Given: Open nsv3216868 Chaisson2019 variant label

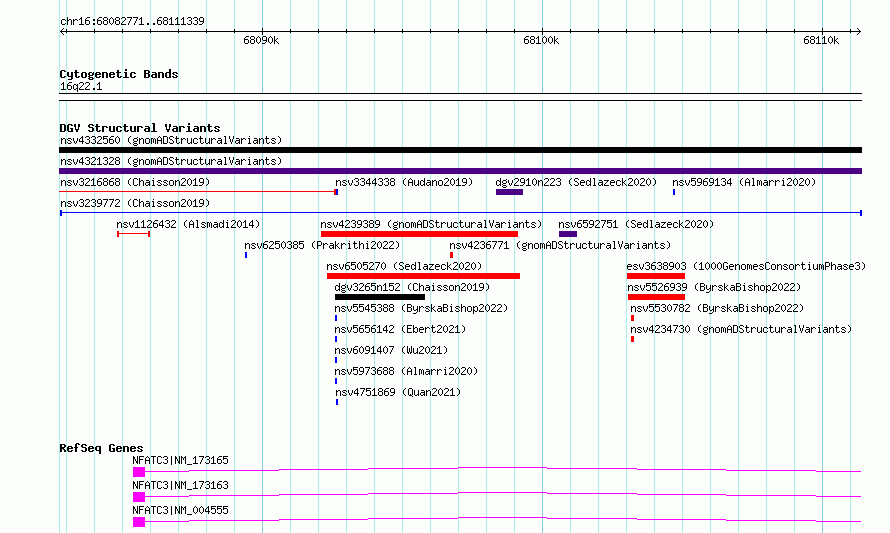Looking at the screenshot, I should pos(135,182).
